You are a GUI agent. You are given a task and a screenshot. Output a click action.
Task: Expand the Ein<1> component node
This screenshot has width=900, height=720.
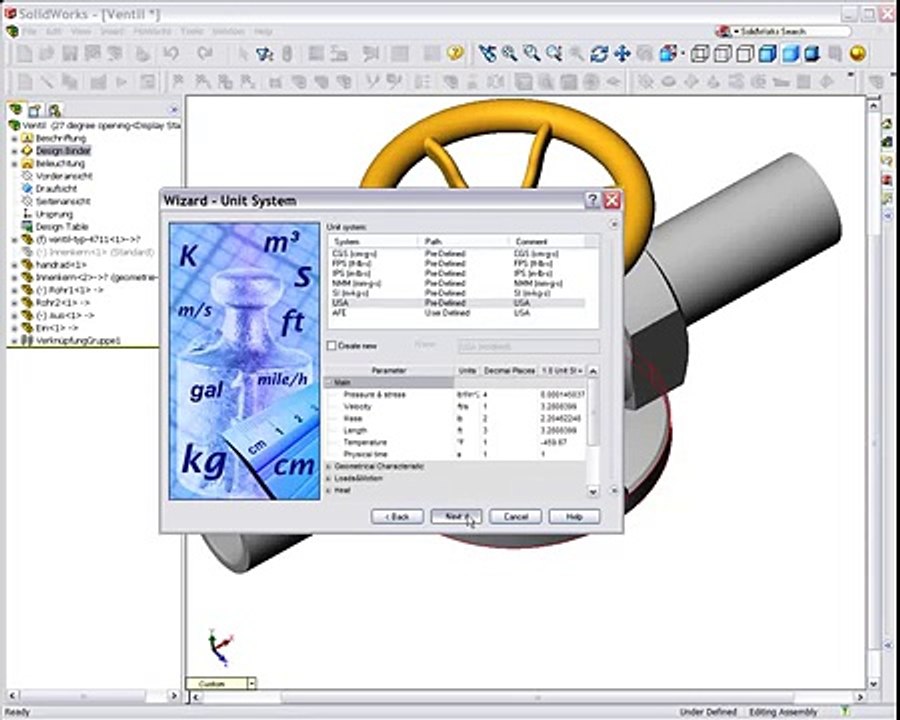15,328
